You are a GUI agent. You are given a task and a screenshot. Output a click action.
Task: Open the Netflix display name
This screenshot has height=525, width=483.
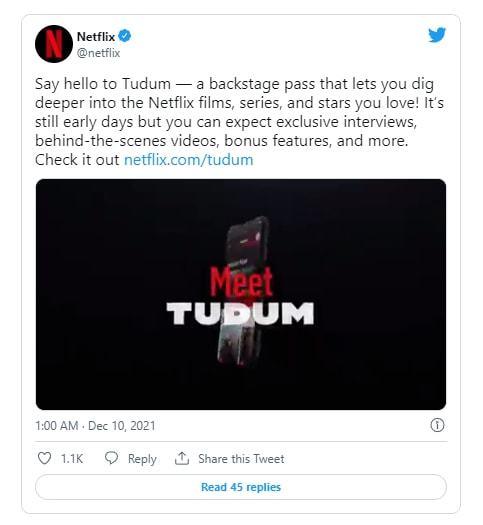pos(96,36)
